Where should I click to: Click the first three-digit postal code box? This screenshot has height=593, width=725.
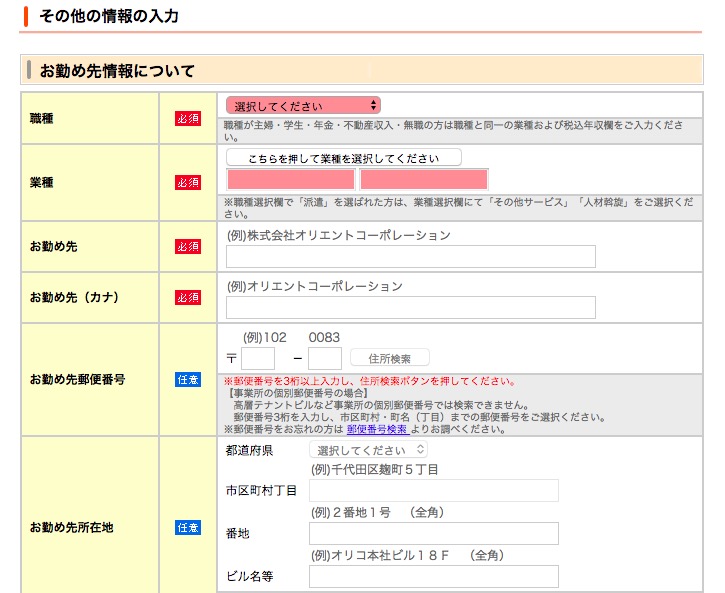coord(258,358)
